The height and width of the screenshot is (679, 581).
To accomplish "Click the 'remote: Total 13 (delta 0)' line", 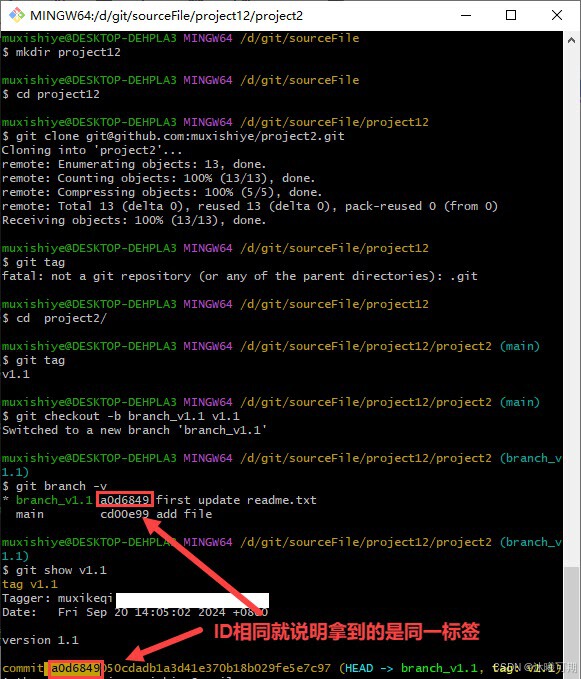I will pyautogui.click(x=250, y=206).
